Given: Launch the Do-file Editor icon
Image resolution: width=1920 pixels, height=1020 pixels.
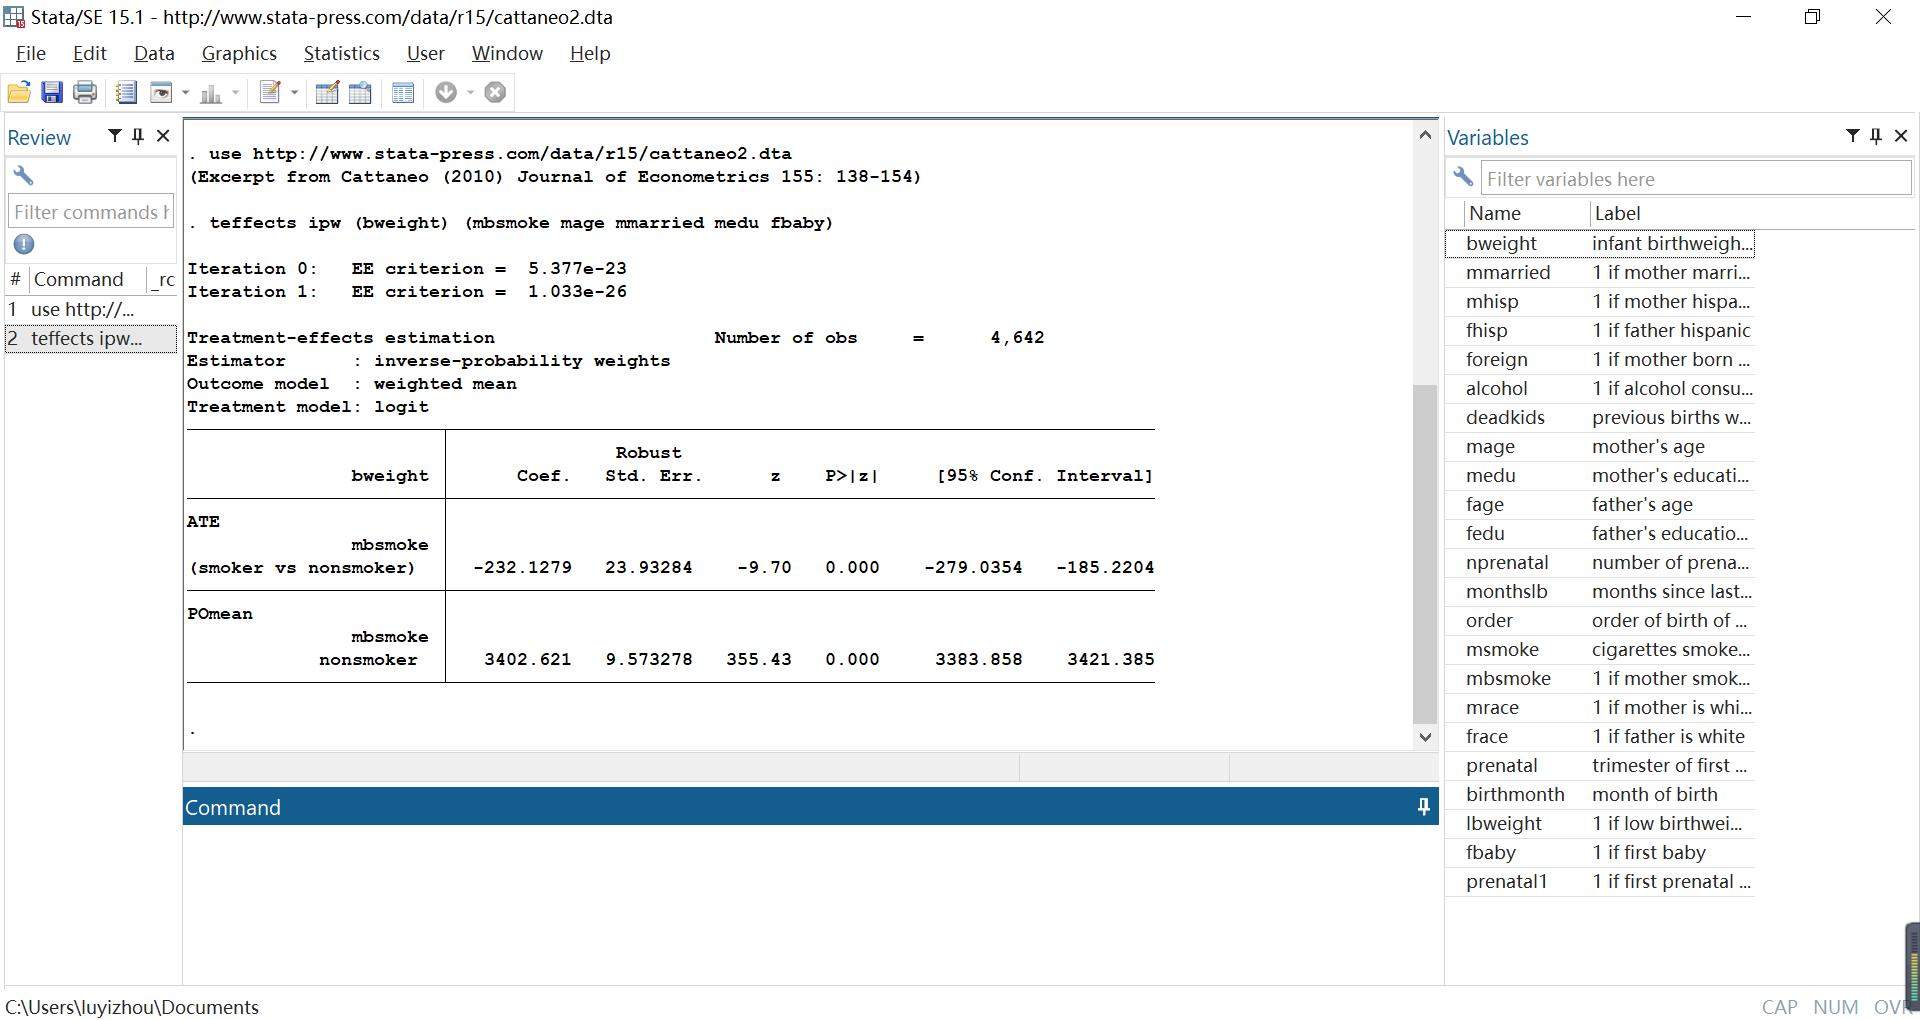Looking at the screenshot, I should (269, 93).
